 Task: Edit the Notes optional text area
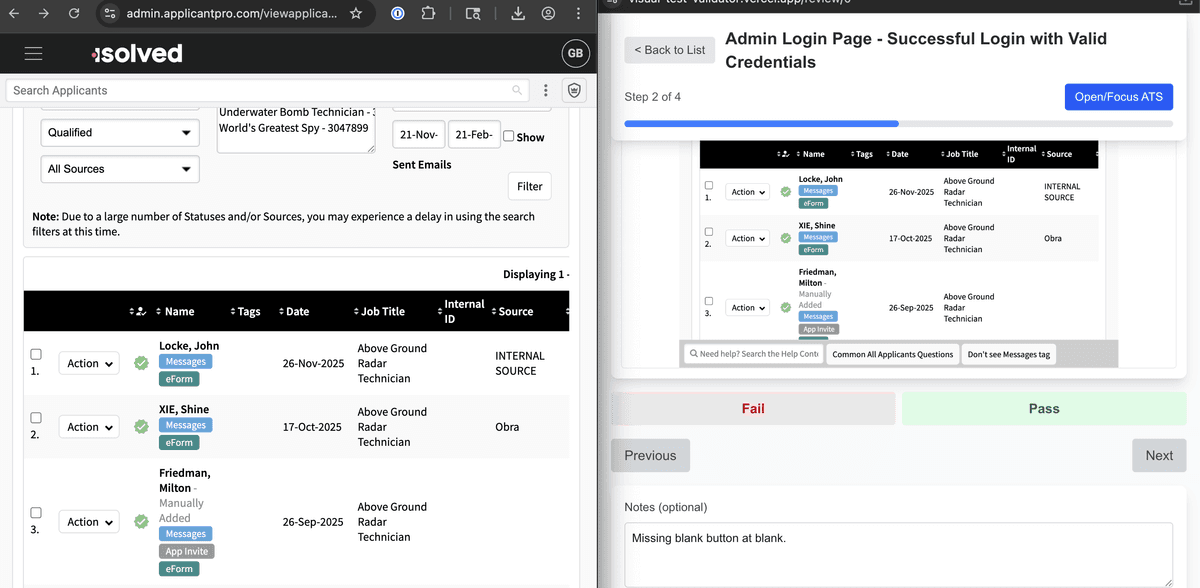[x=898, y=554]
